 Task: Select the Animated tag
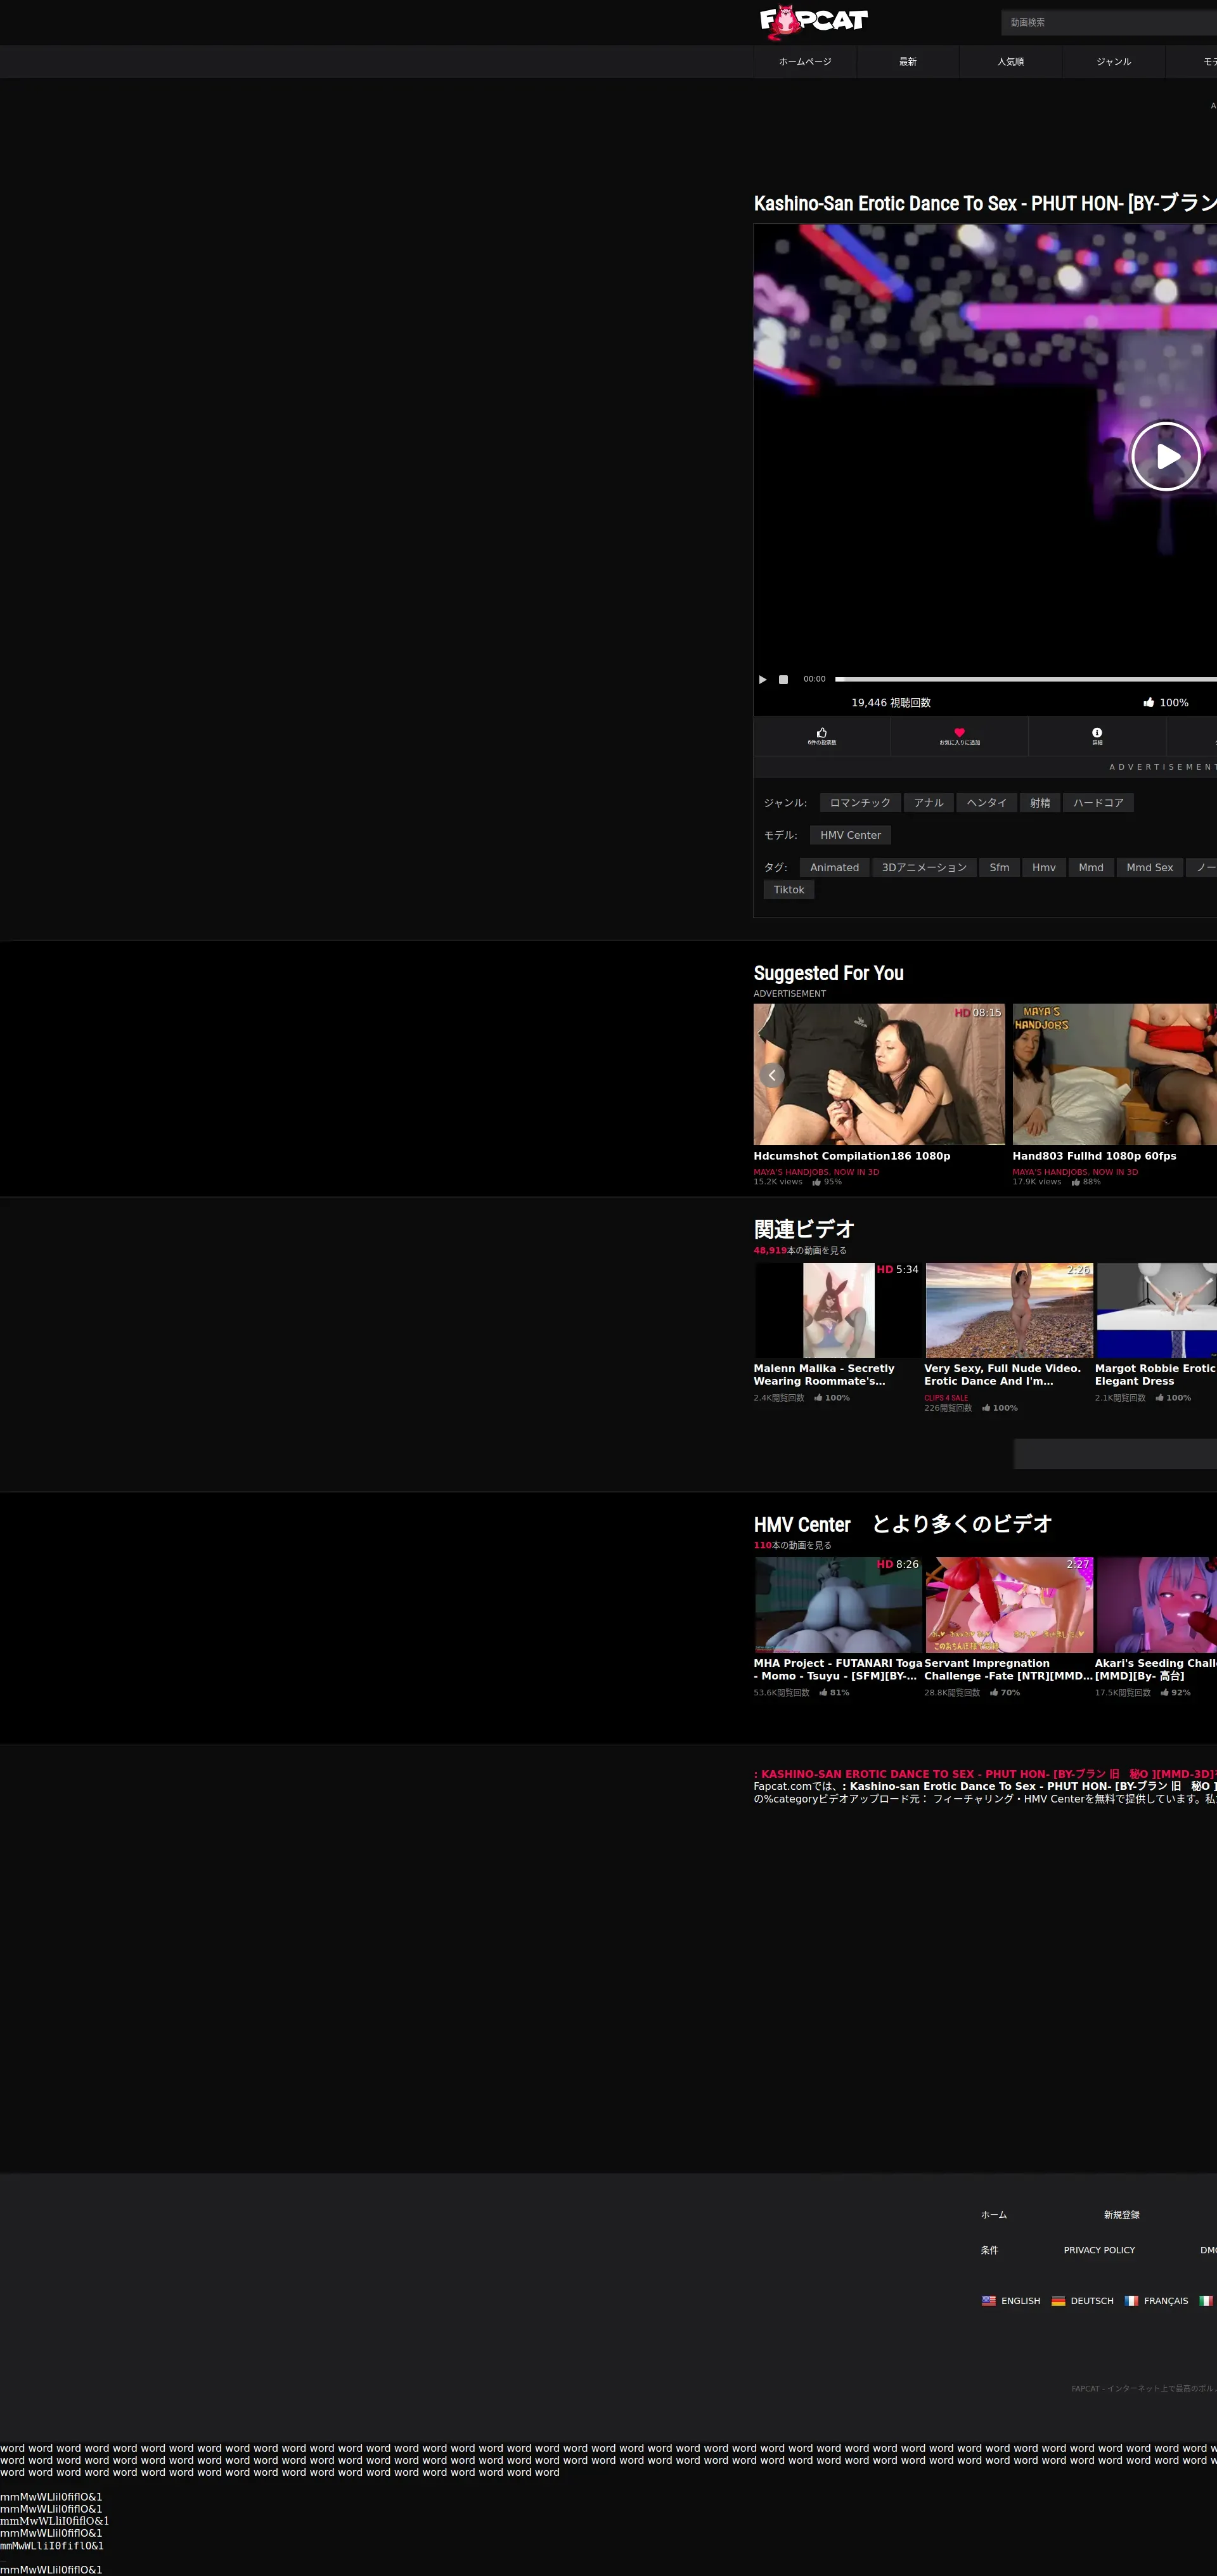(834, 867)
